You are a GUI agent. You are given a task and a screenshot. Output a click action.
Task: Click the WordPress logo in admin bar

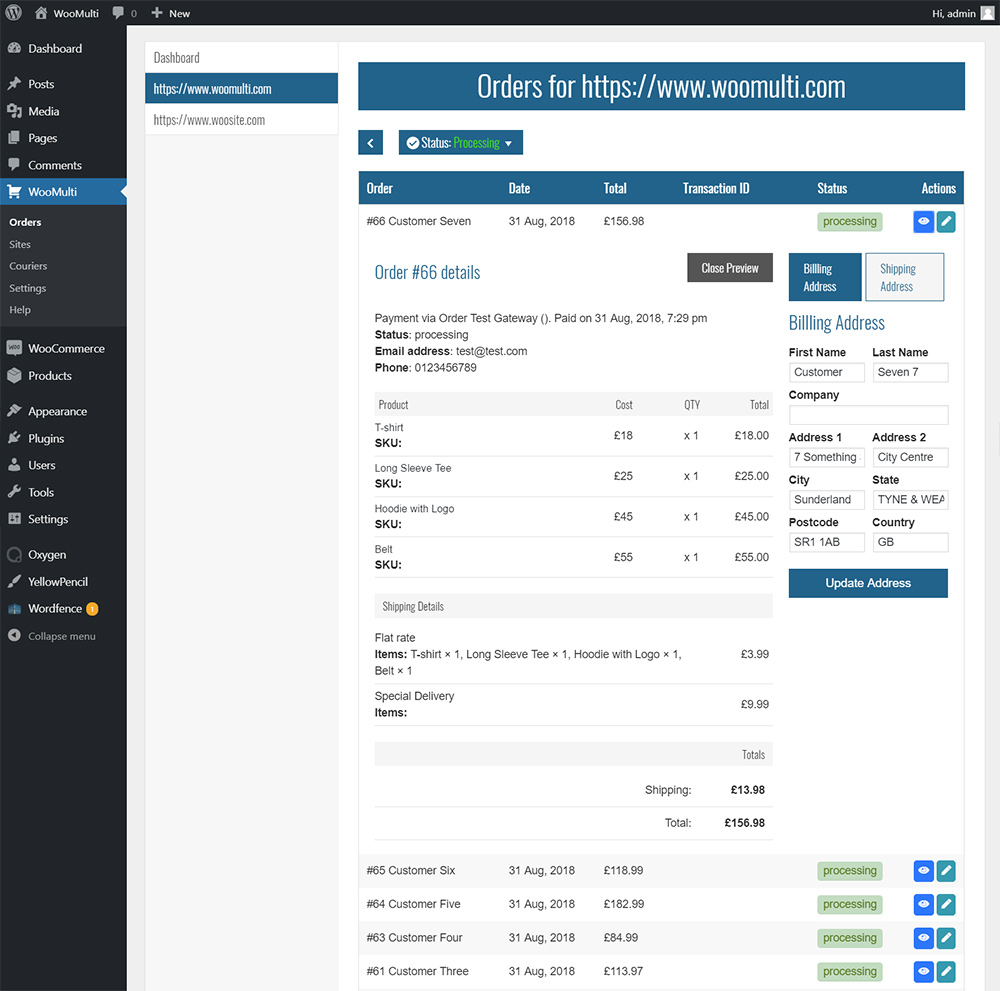[14, 13]
